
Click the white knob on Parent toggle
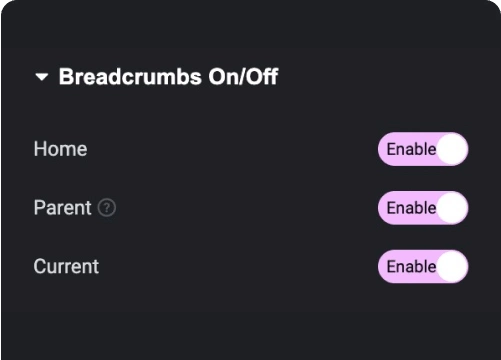[452, 208]
